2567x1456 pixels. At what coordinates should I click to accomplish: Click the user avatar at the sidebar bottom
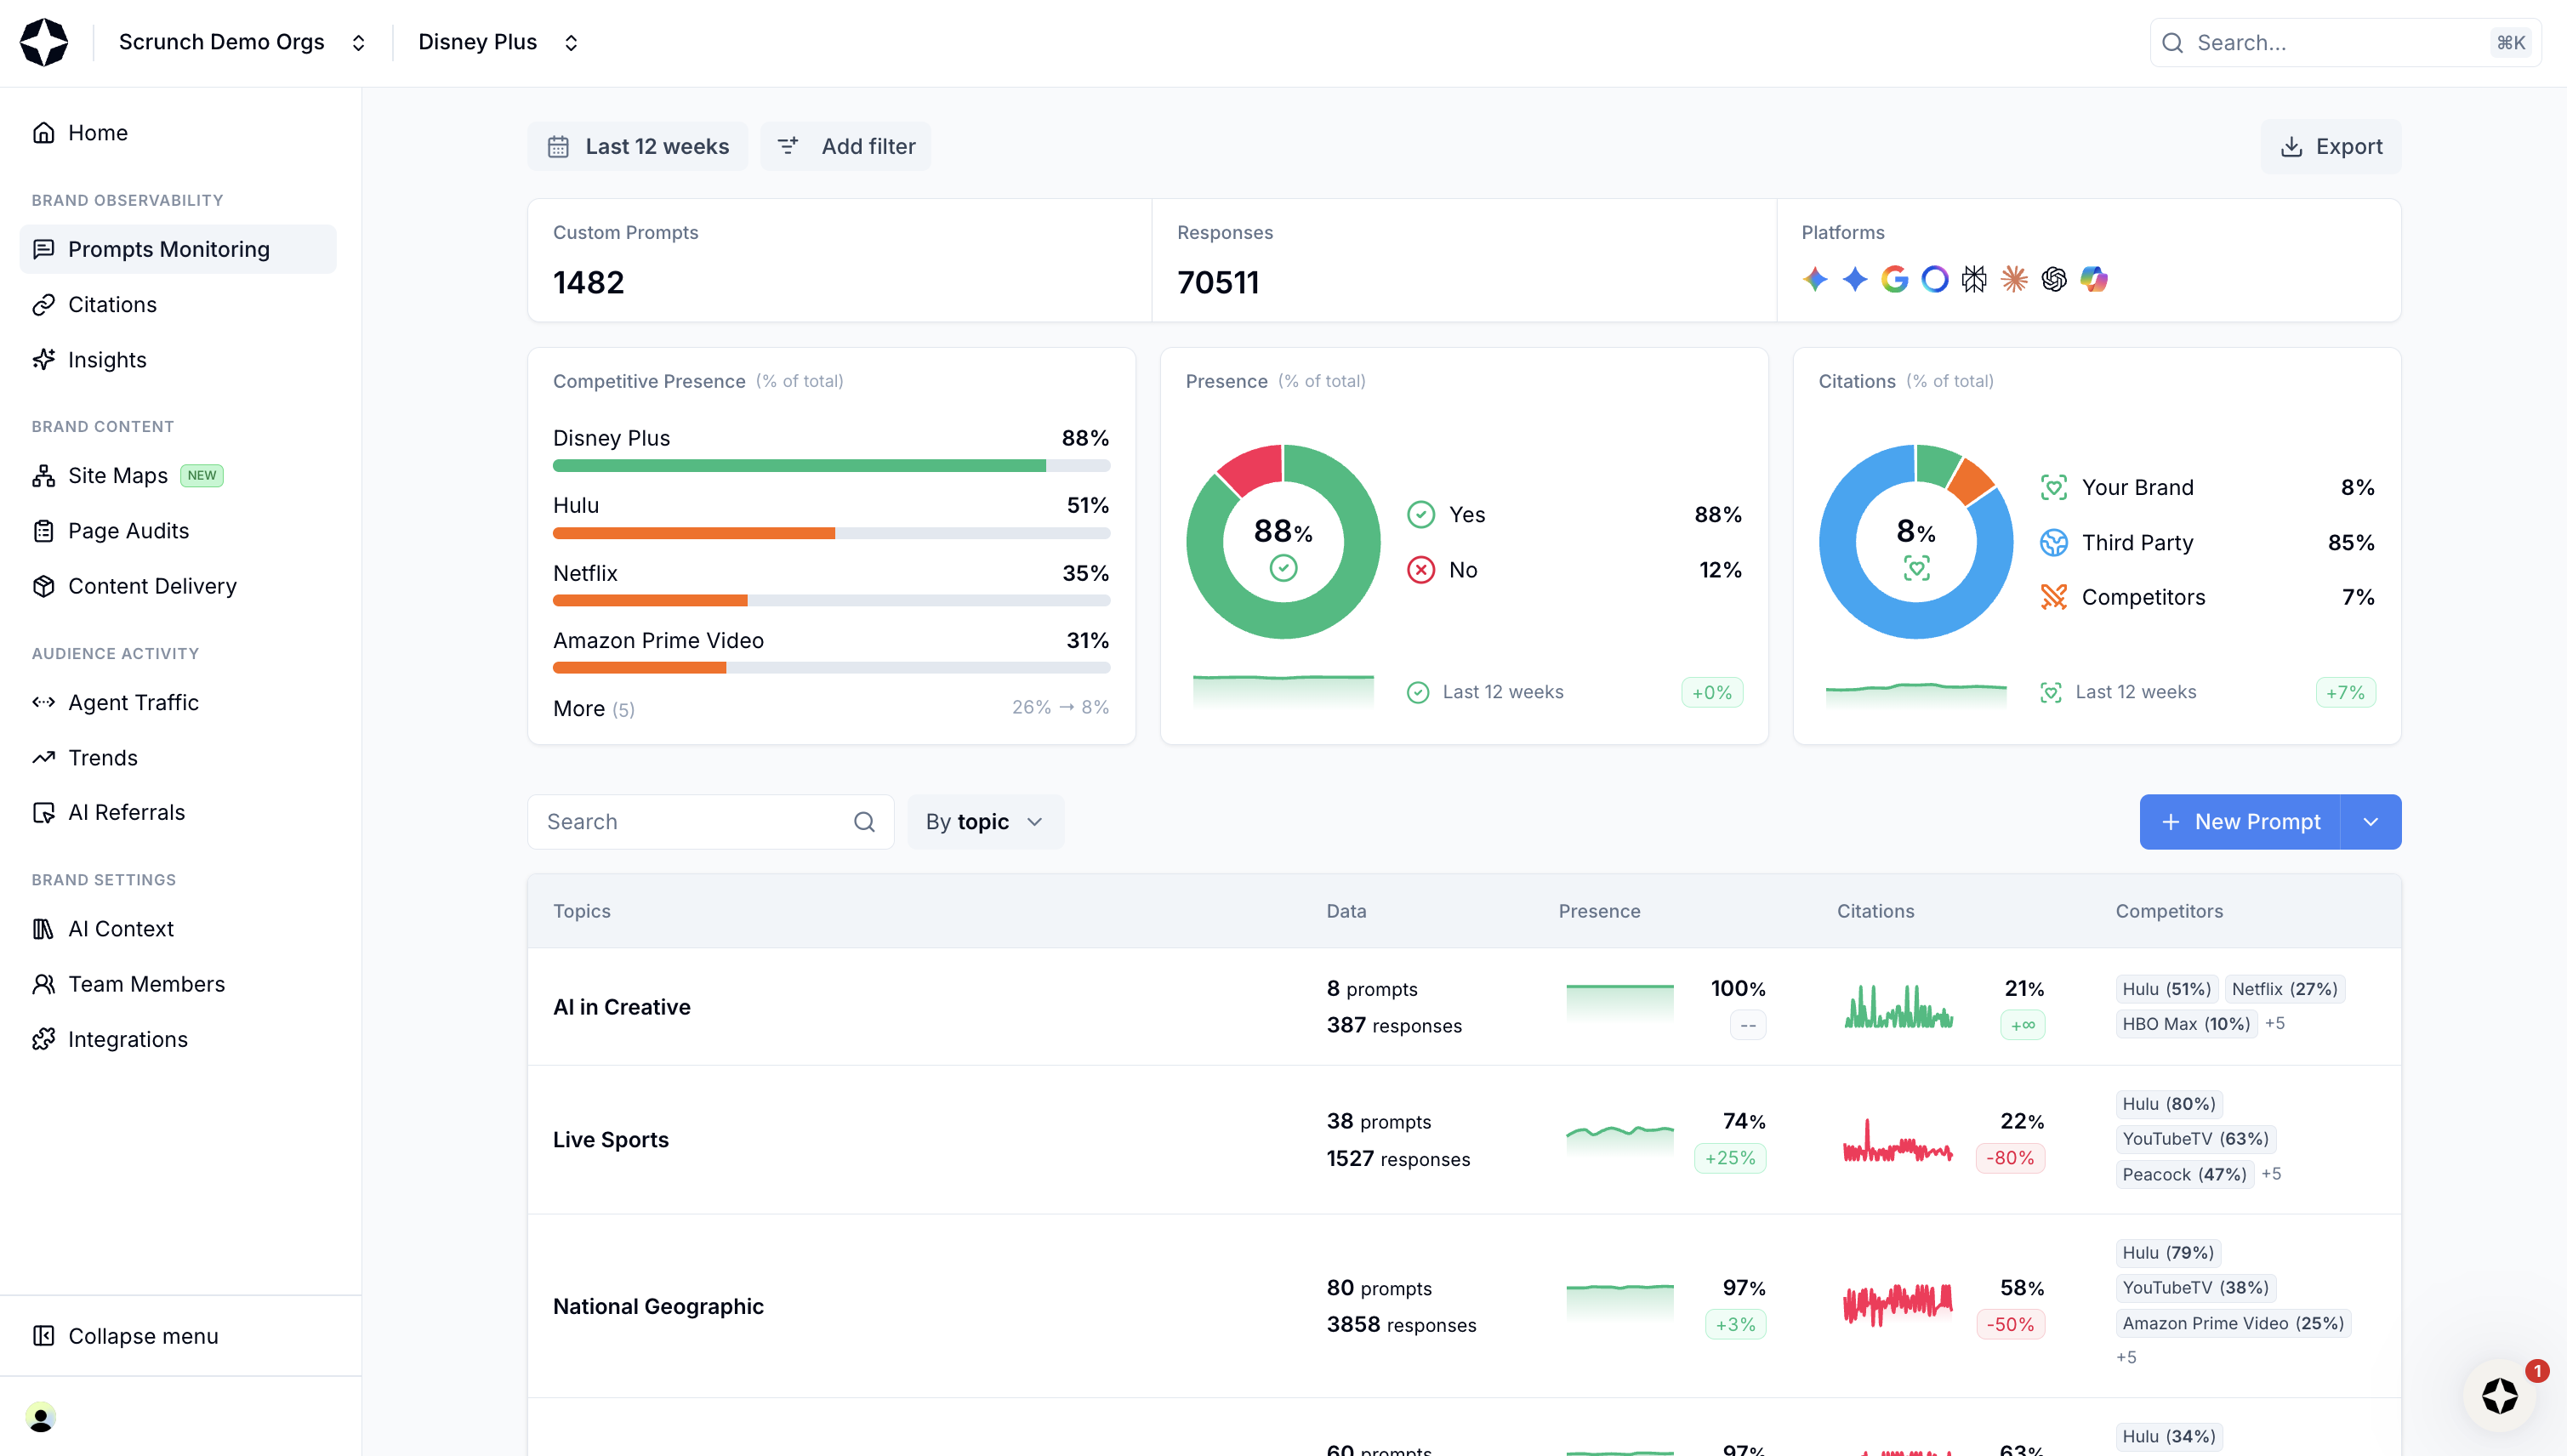point(41,1417)
